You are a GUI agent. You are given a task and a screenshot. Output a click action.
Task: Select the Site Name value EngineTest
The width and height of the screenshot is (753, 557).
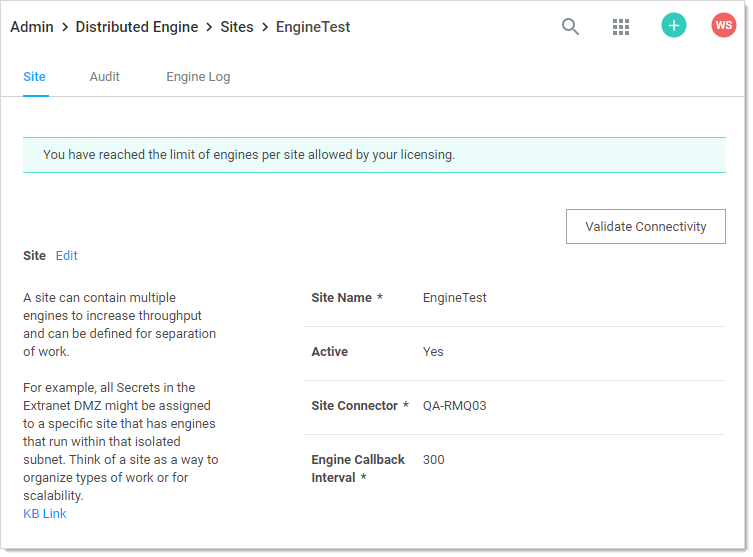click(455, 298)
